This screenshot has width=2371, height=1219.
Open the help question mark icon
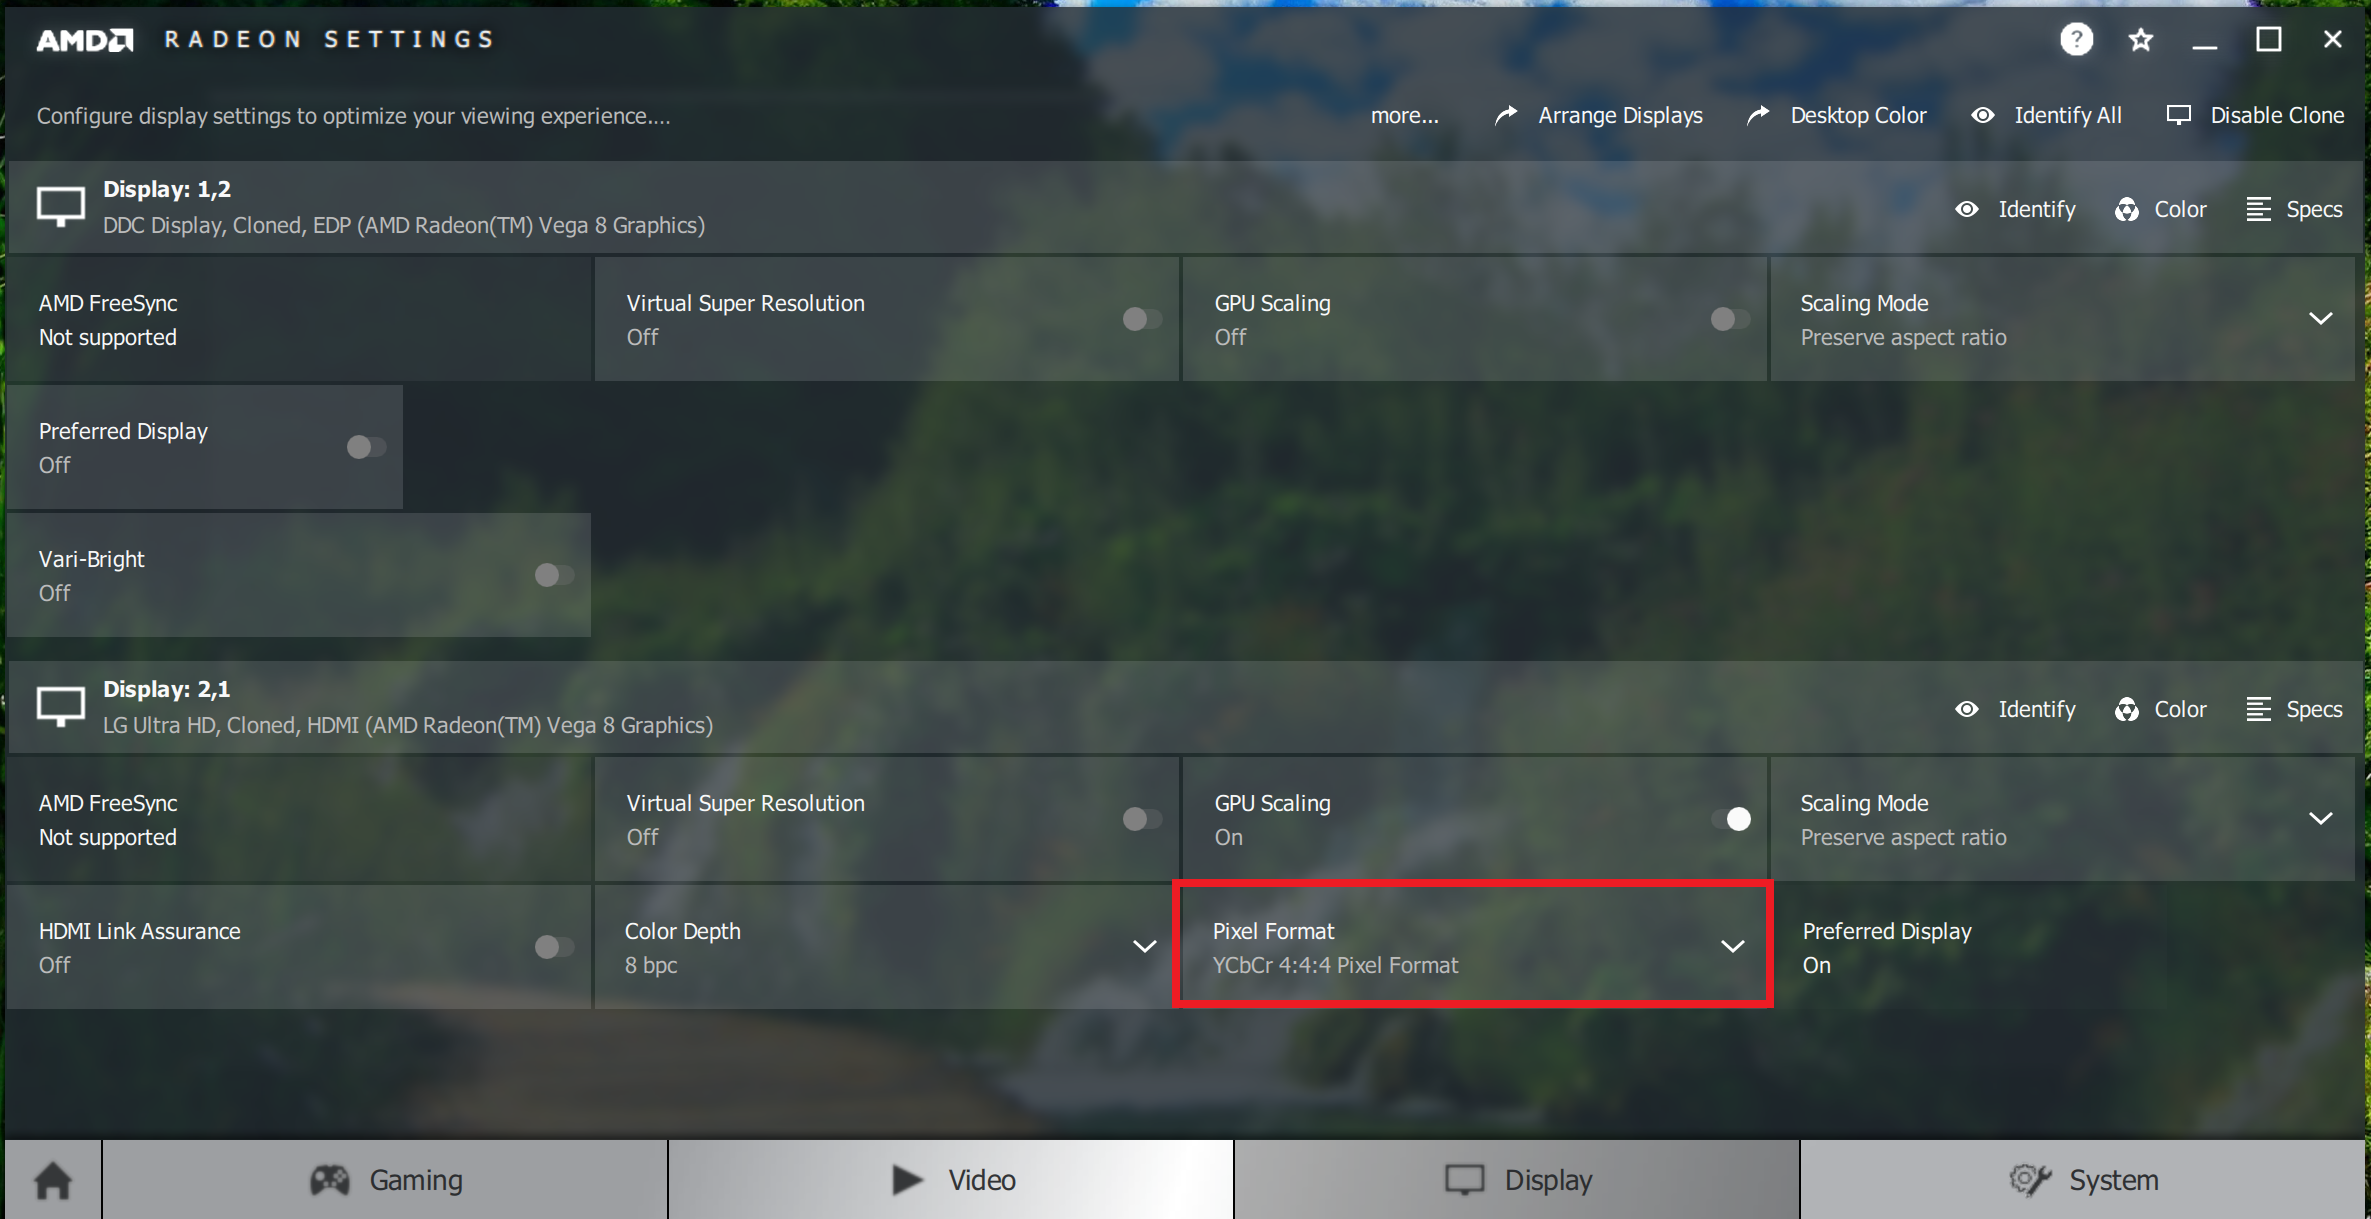pos(2077,40)
